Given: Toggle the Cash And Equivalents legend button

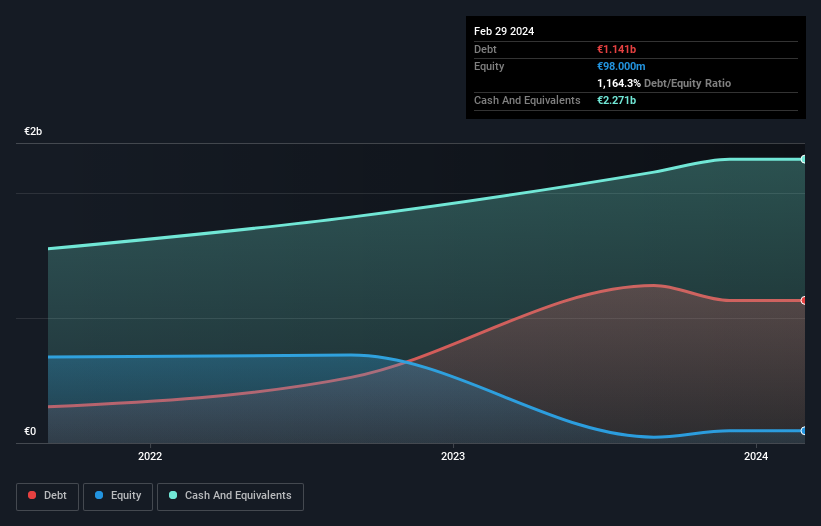Looking at the screenshot, I should 230,496.
